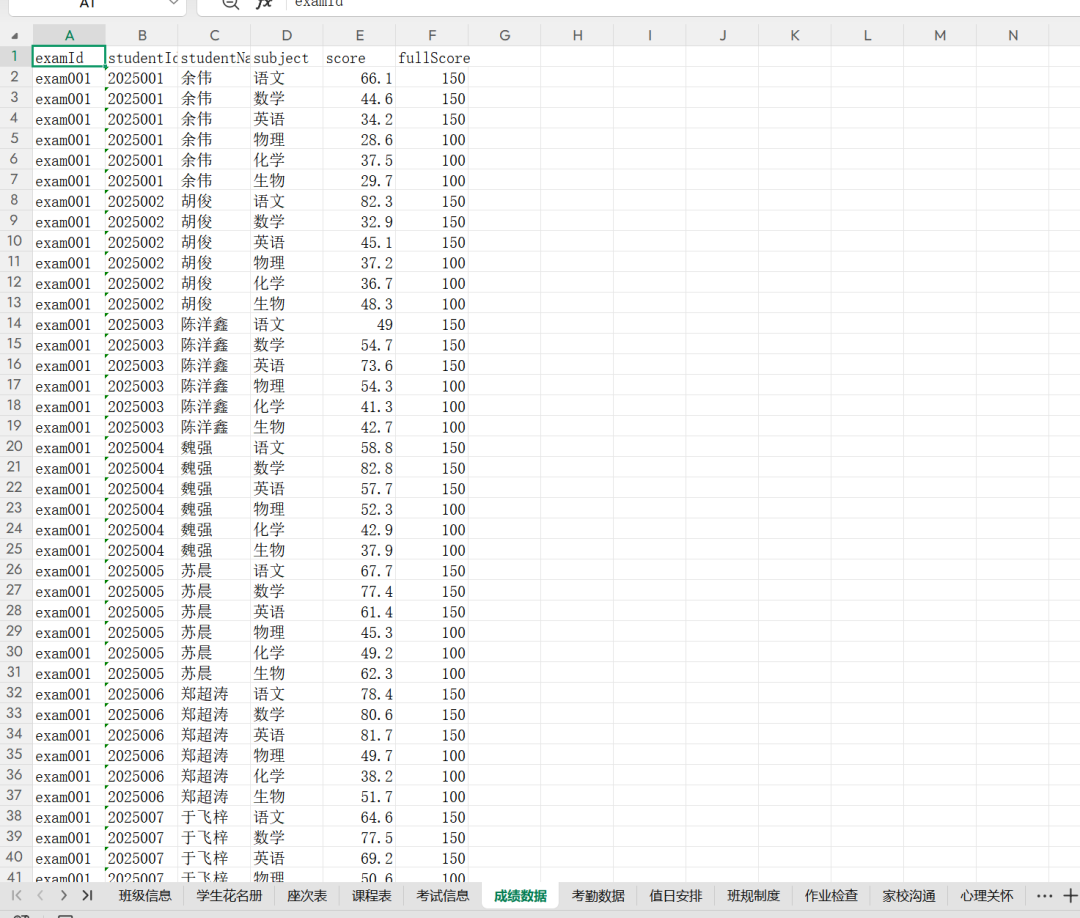Click 郑超涛 name in row 32
Image resolution: width=1080 pixels, height=918 pixels.
click(x=214, y=694)
